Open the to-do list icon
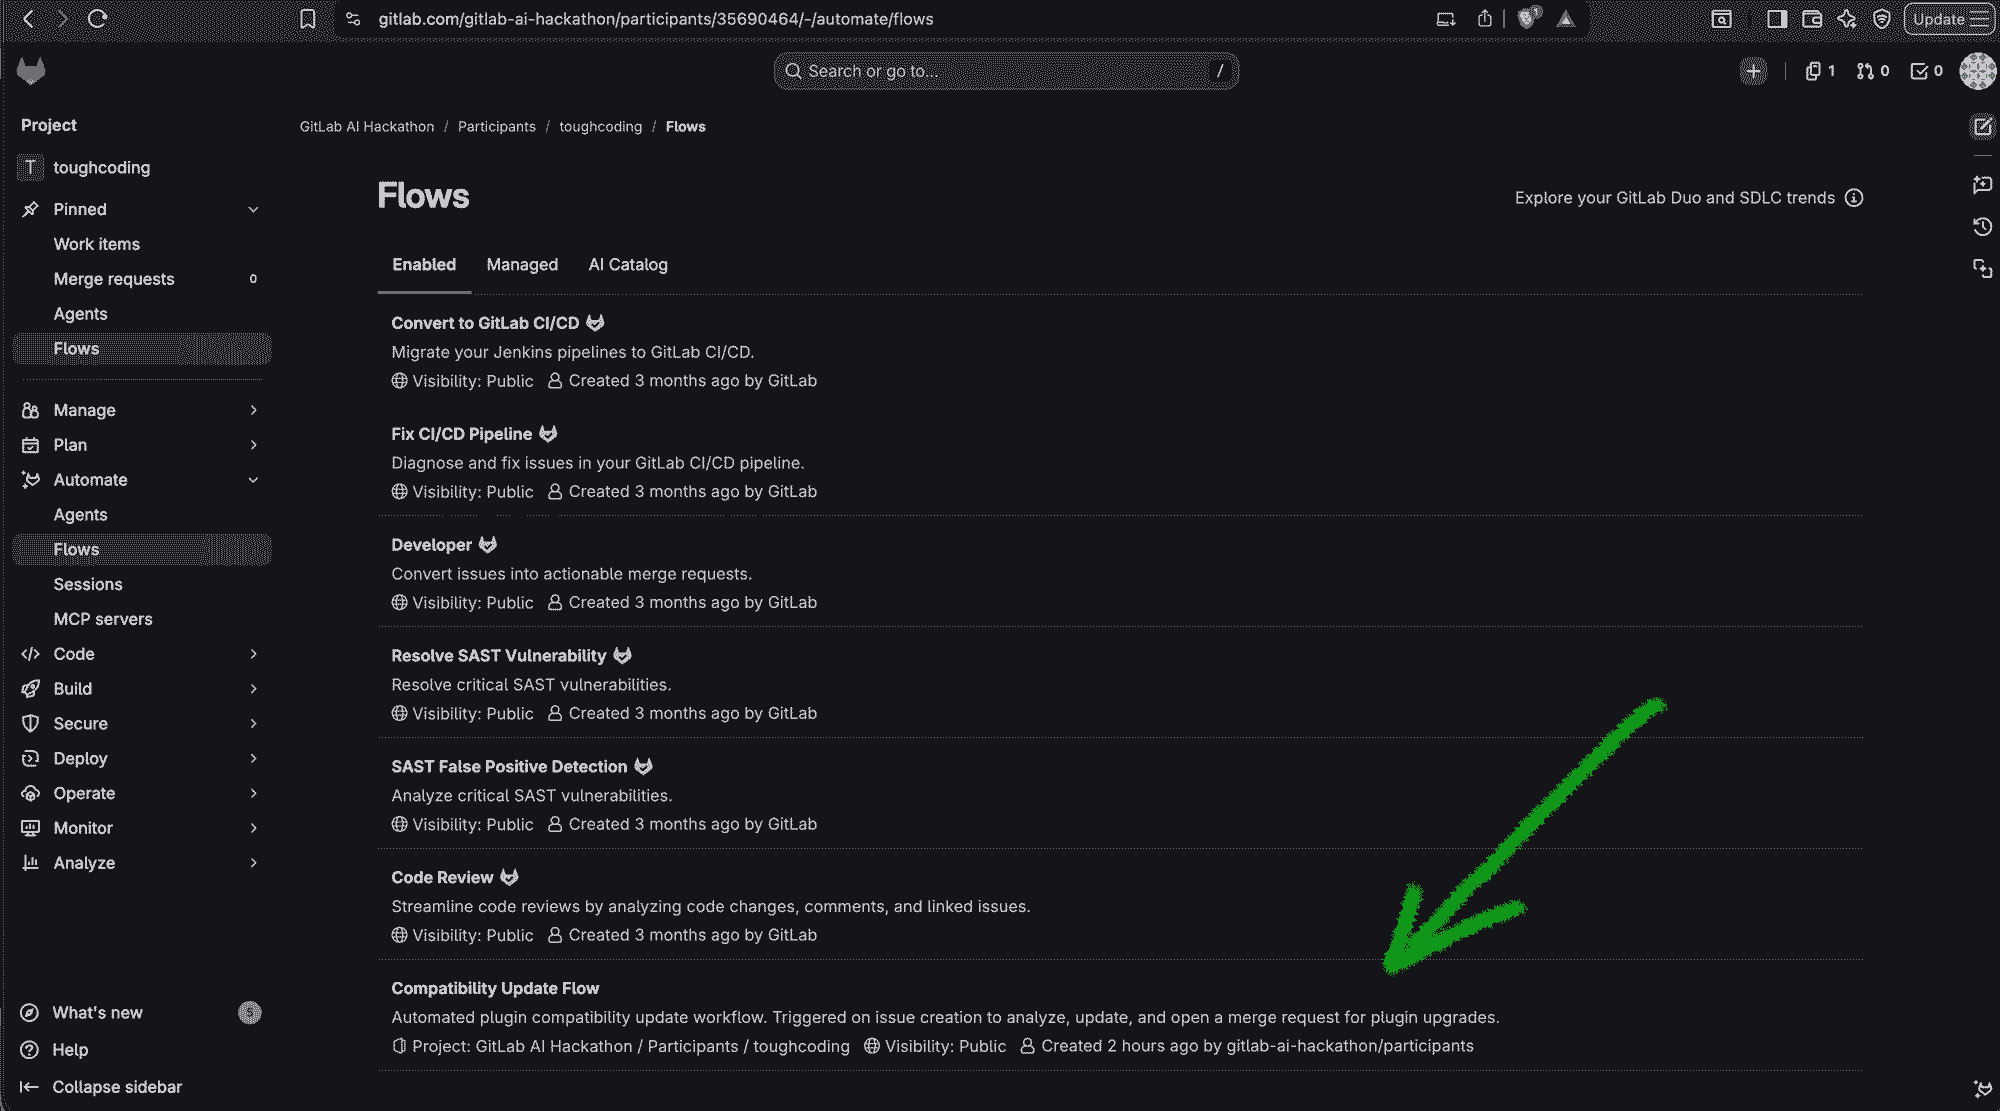 coord(1926,71)
